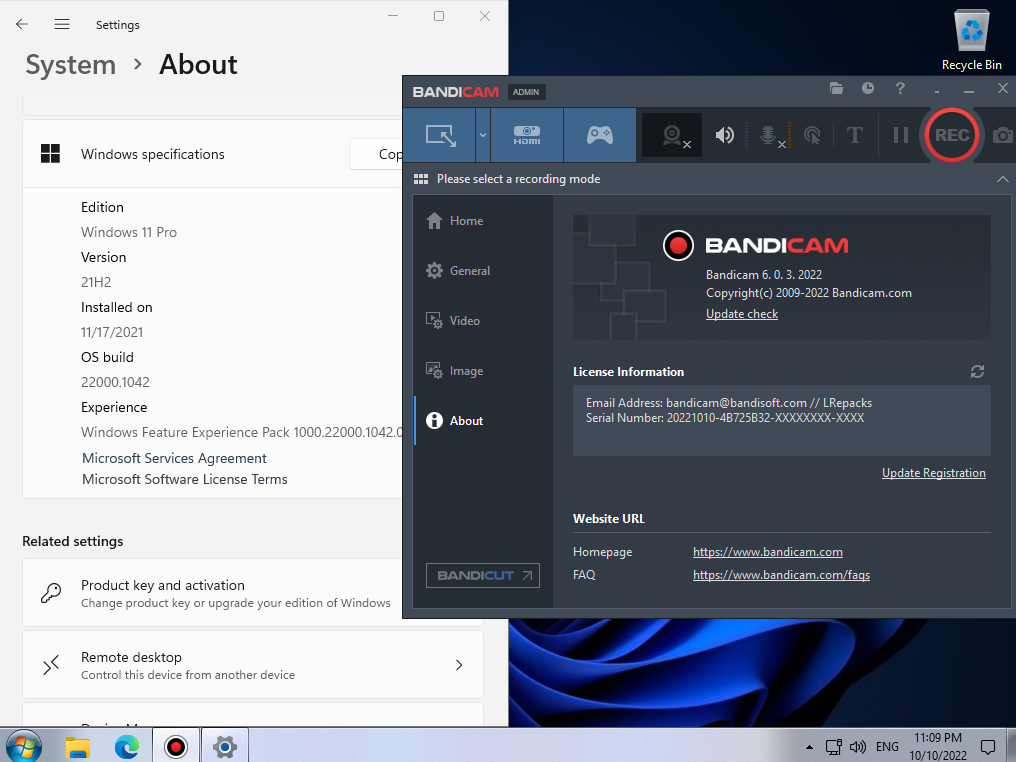Switch ENG input language indicator
1016x762 pixels.
pyautogui.click(x=887, y=746)
